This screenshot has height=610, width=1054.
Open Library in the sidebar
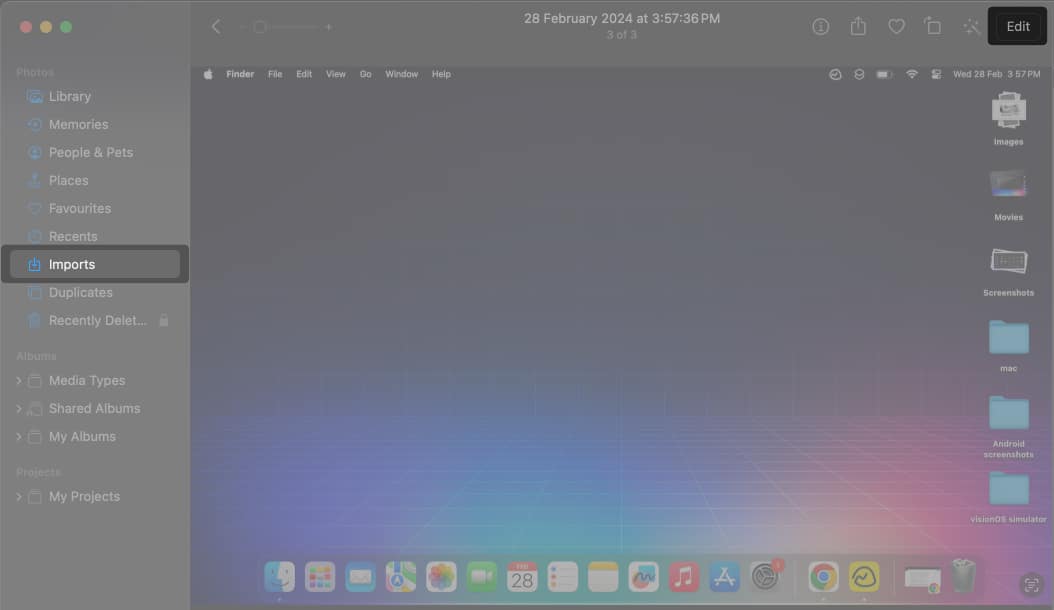95,96
